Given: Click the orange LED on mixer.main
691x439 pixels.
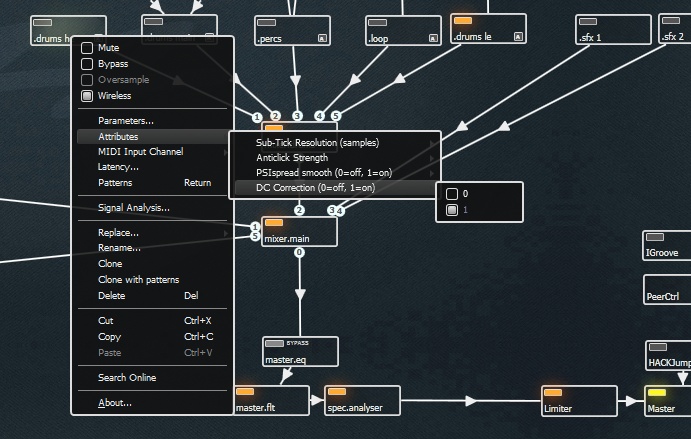Looking at the screenshot, I should click(274, 223).
